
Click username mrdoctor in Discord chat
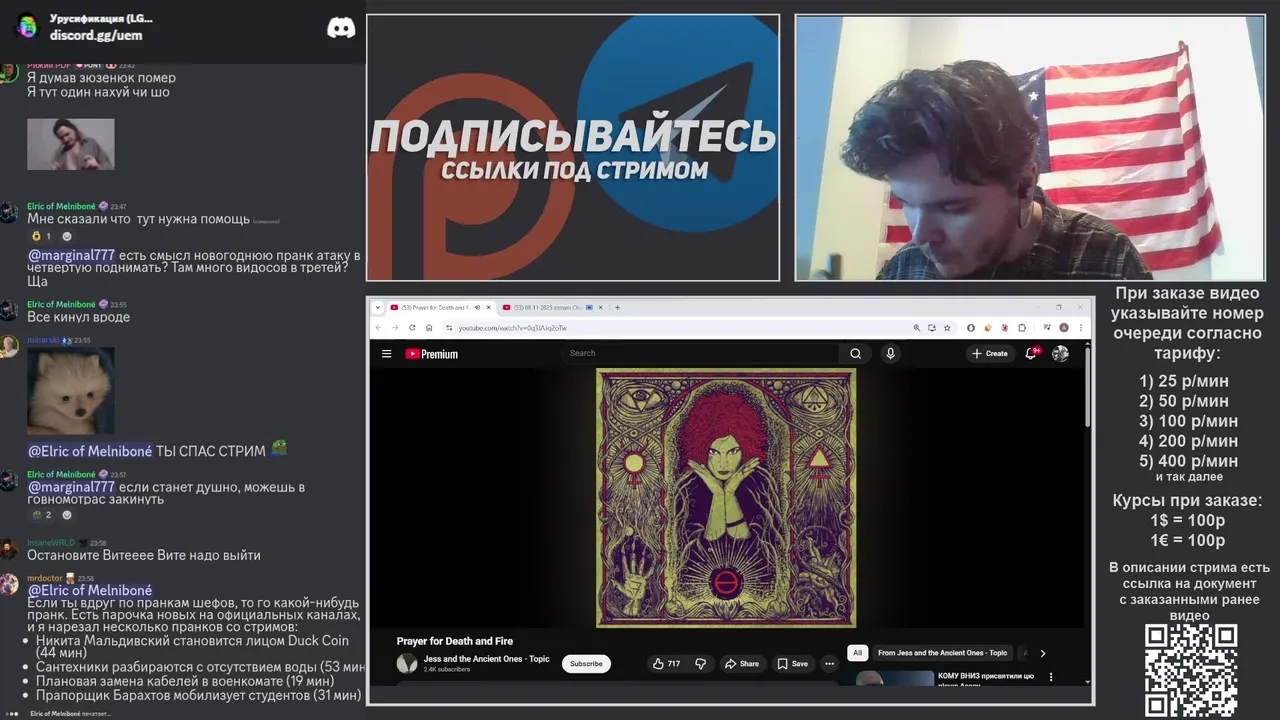point(45,578)
